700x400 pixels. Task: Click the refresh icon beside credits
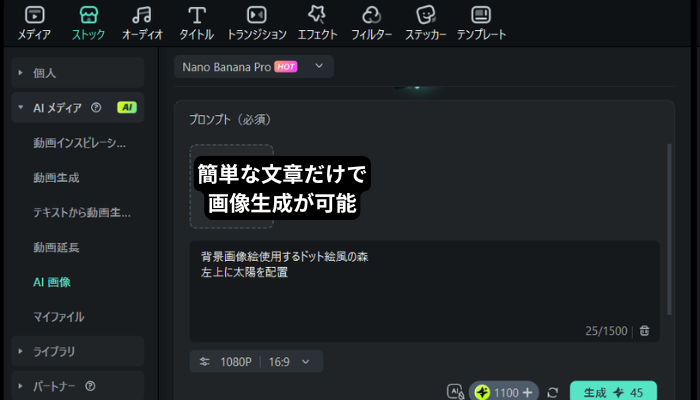click(x=553, y=392)
